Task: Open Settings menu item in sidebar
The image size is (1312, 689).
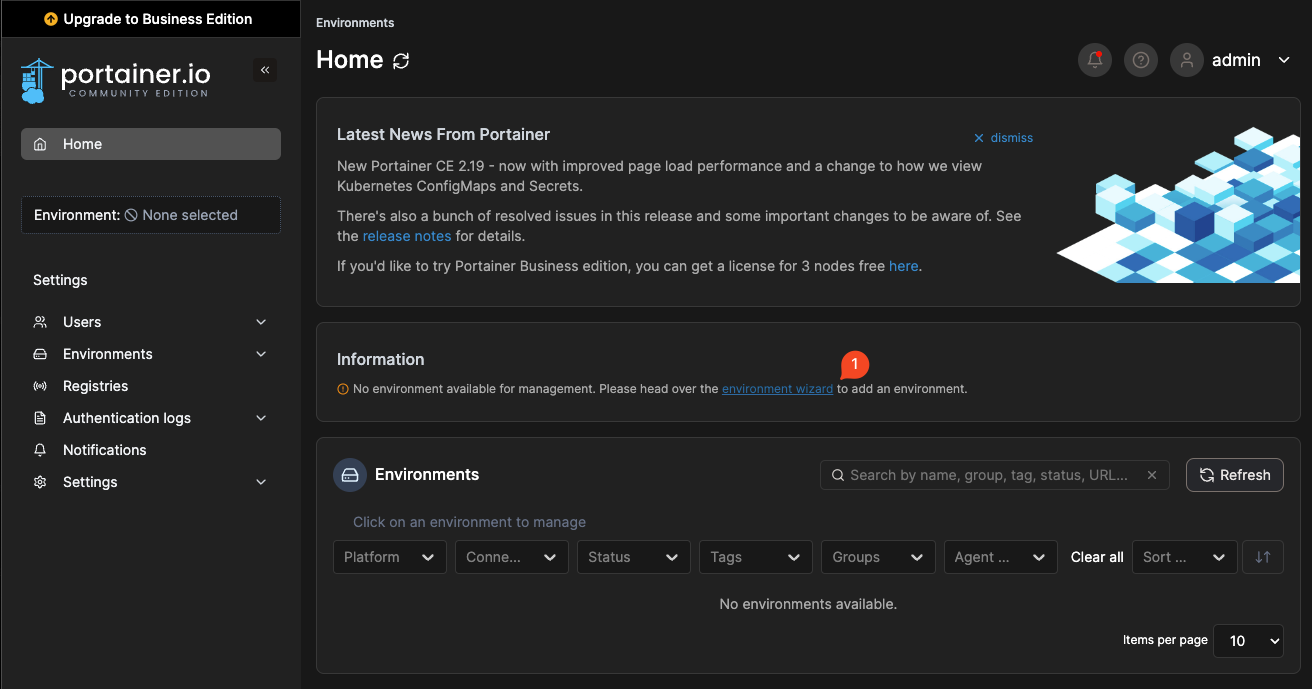Action: (x=151, y=482)
